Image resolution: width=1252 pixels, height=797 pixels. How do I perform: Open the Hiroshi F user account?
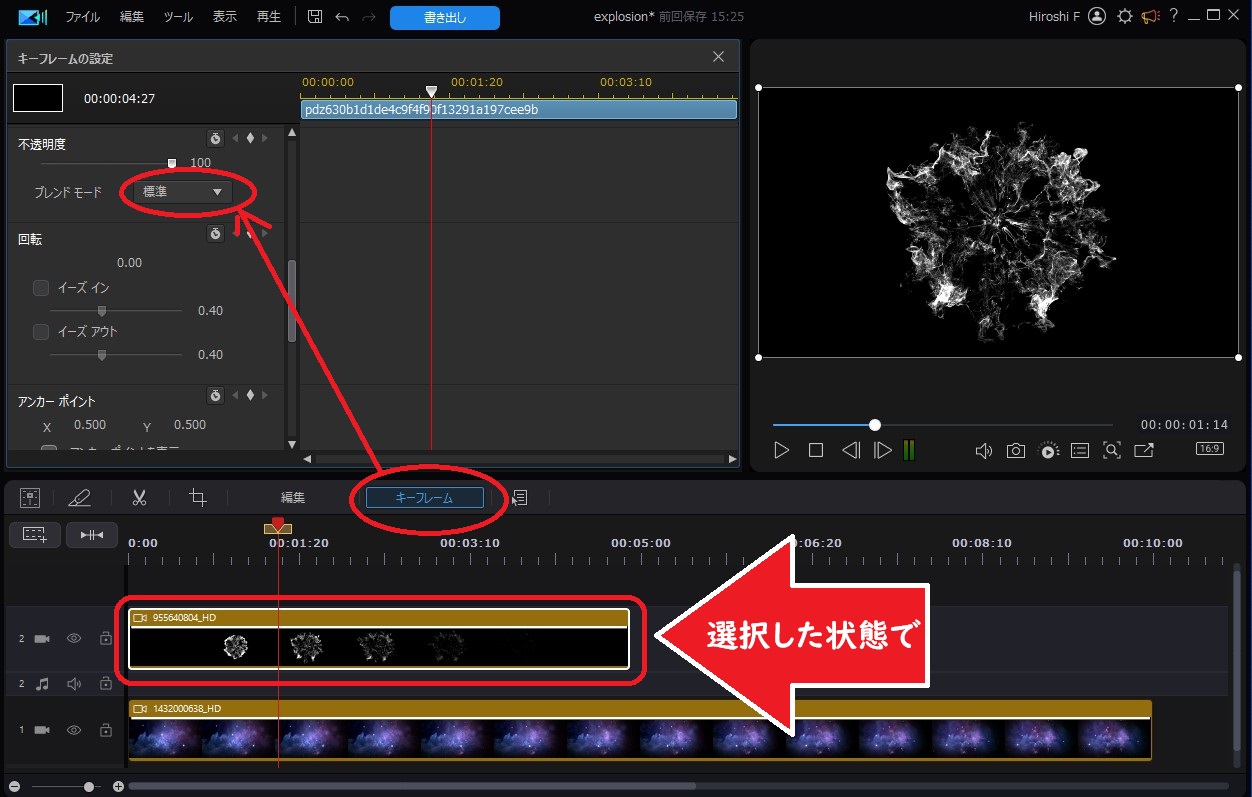click(1067, 16)
